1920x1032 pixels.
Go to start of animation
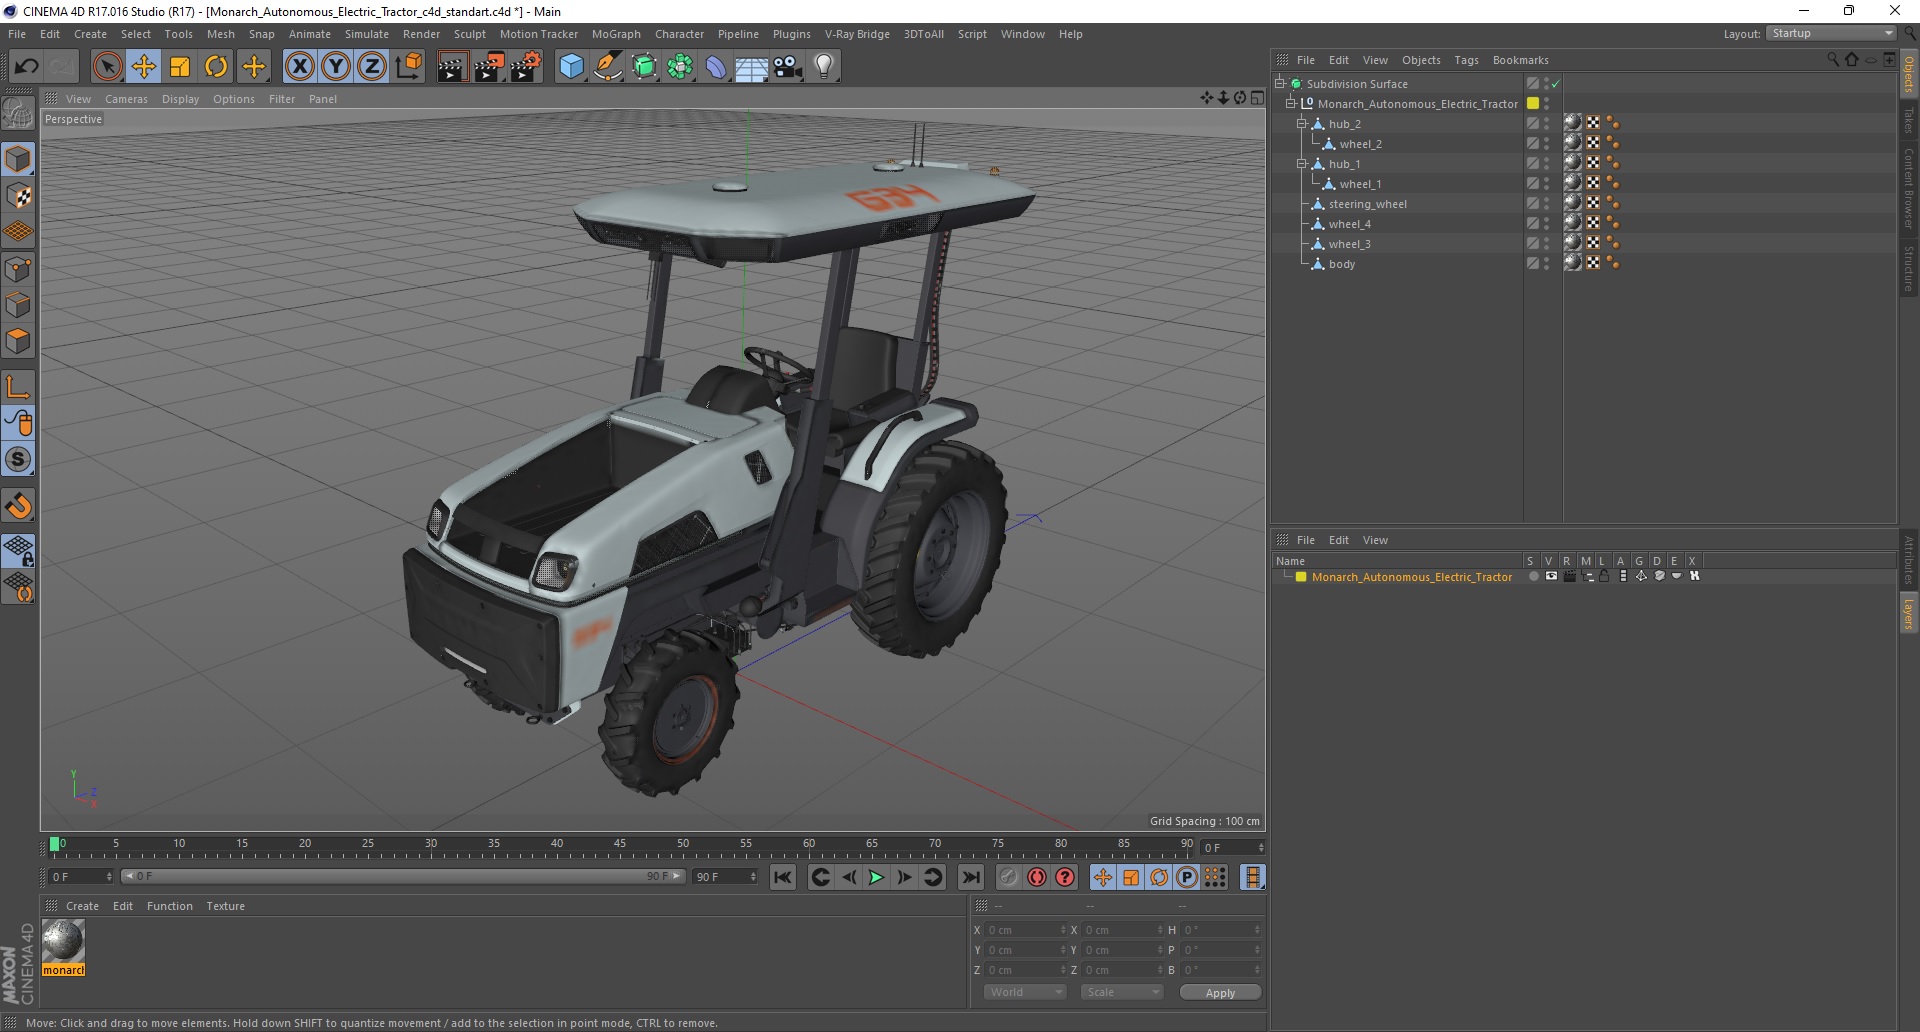tap(783, 877)
